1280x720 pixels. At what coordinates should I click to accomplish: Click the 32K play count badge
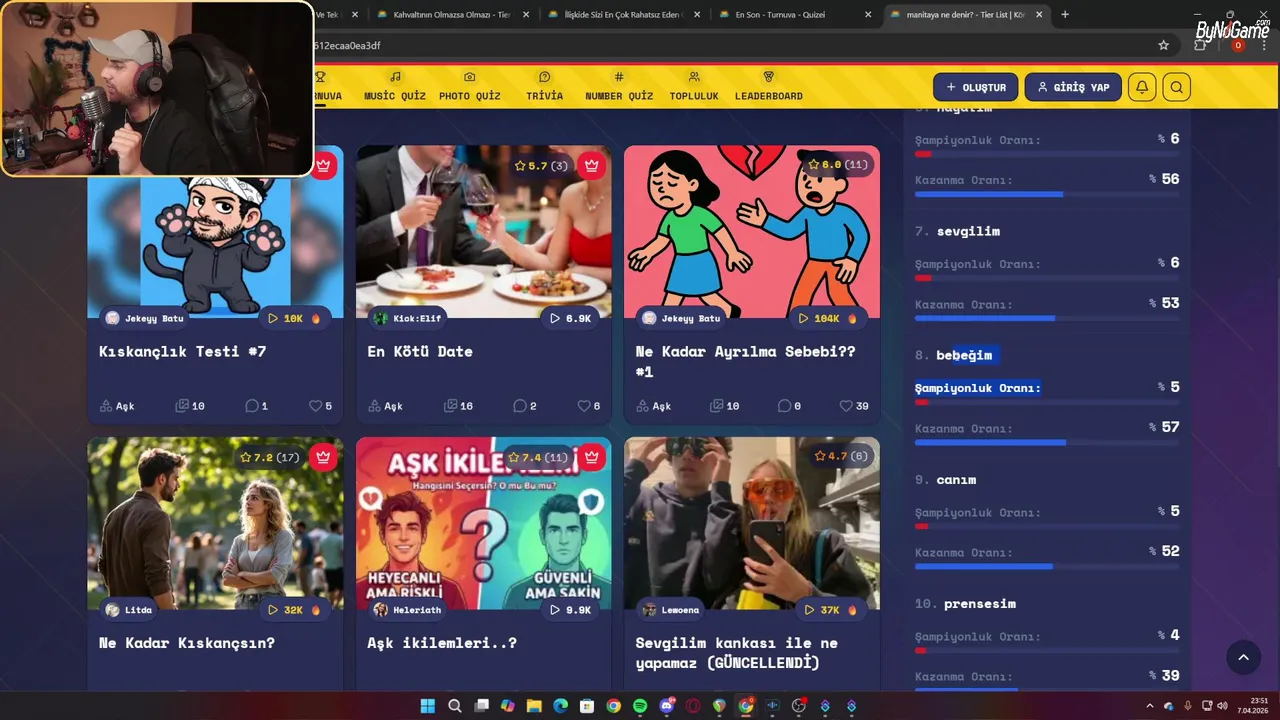[x=294, y=609]
